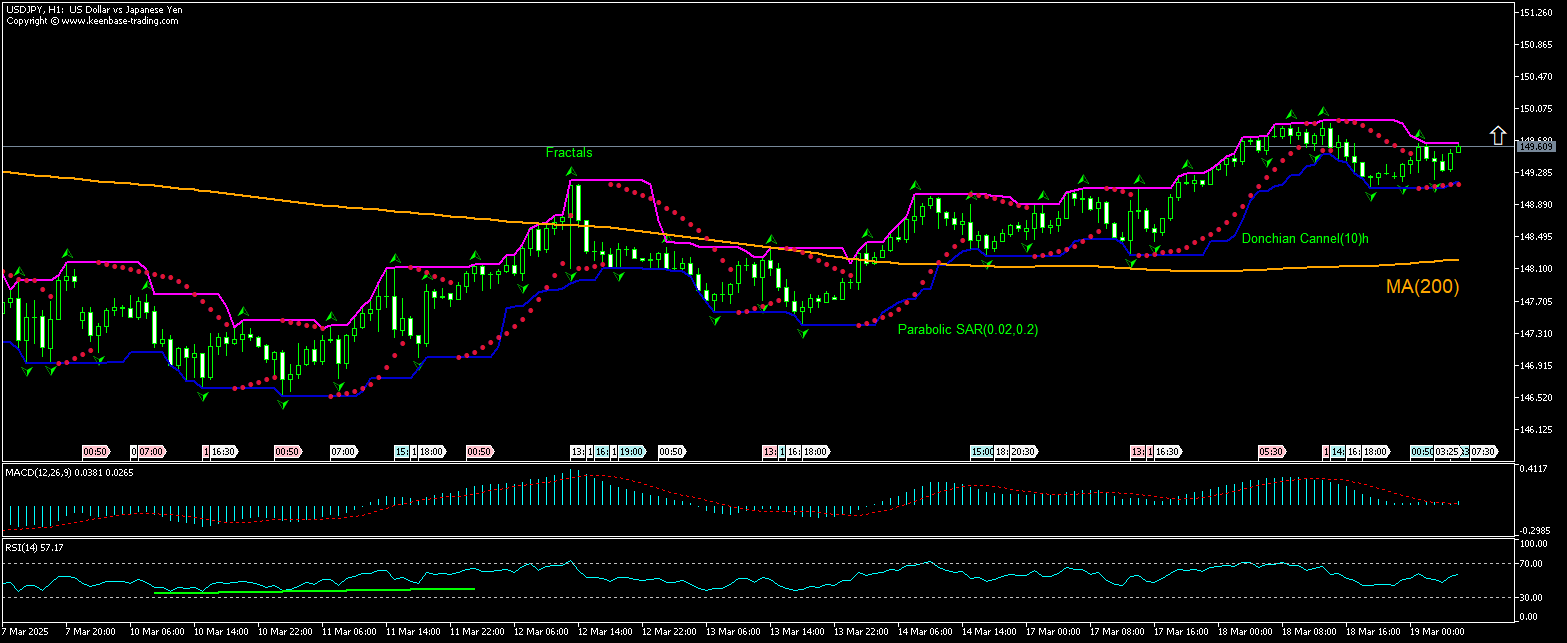Image resolution: width=1567 pixels, height=643 pixels.
Task: Click the current price tag 149.609
Action: coord(1535,147)
